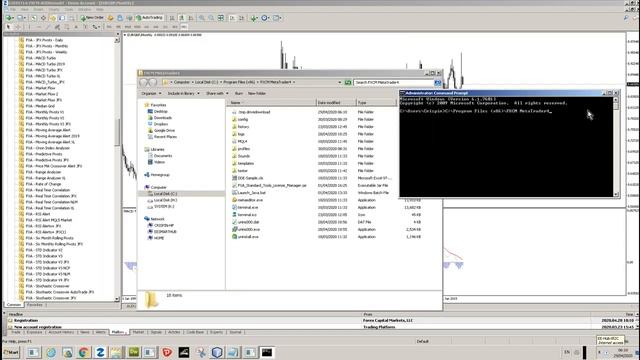Image resolution: width=640 pixels, height=360 pixels.
Task: Switch to the Experts terminal tab
Action: 216,332
